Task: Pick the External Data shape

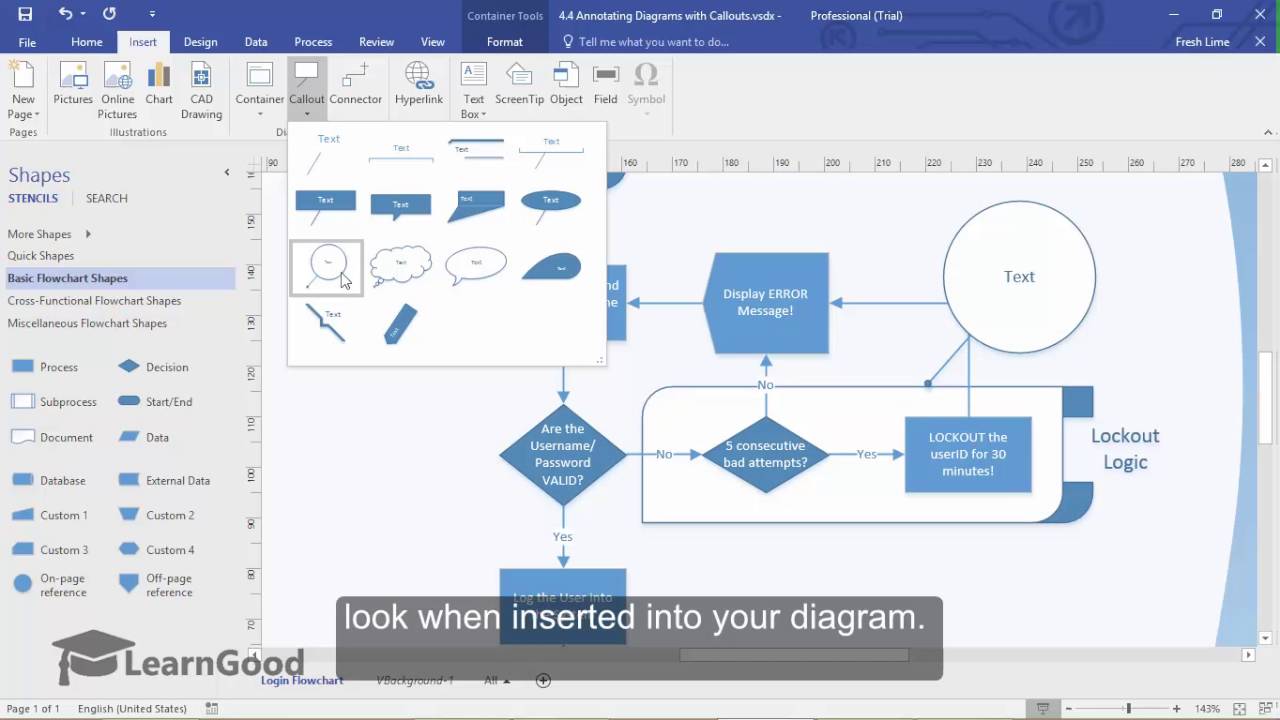Action: [164, 480]
